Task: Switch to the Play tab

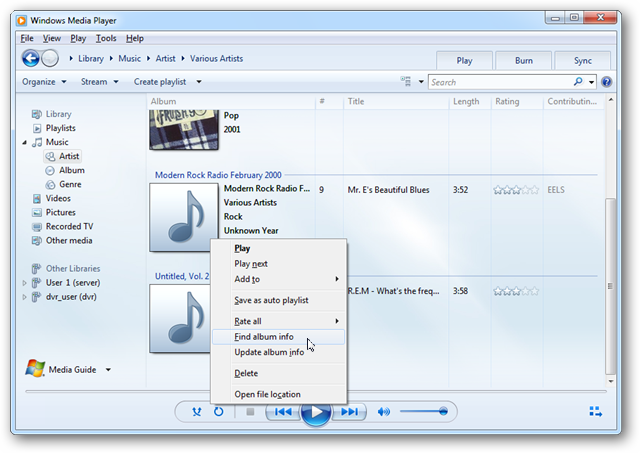Action: [x=464, y=61]
